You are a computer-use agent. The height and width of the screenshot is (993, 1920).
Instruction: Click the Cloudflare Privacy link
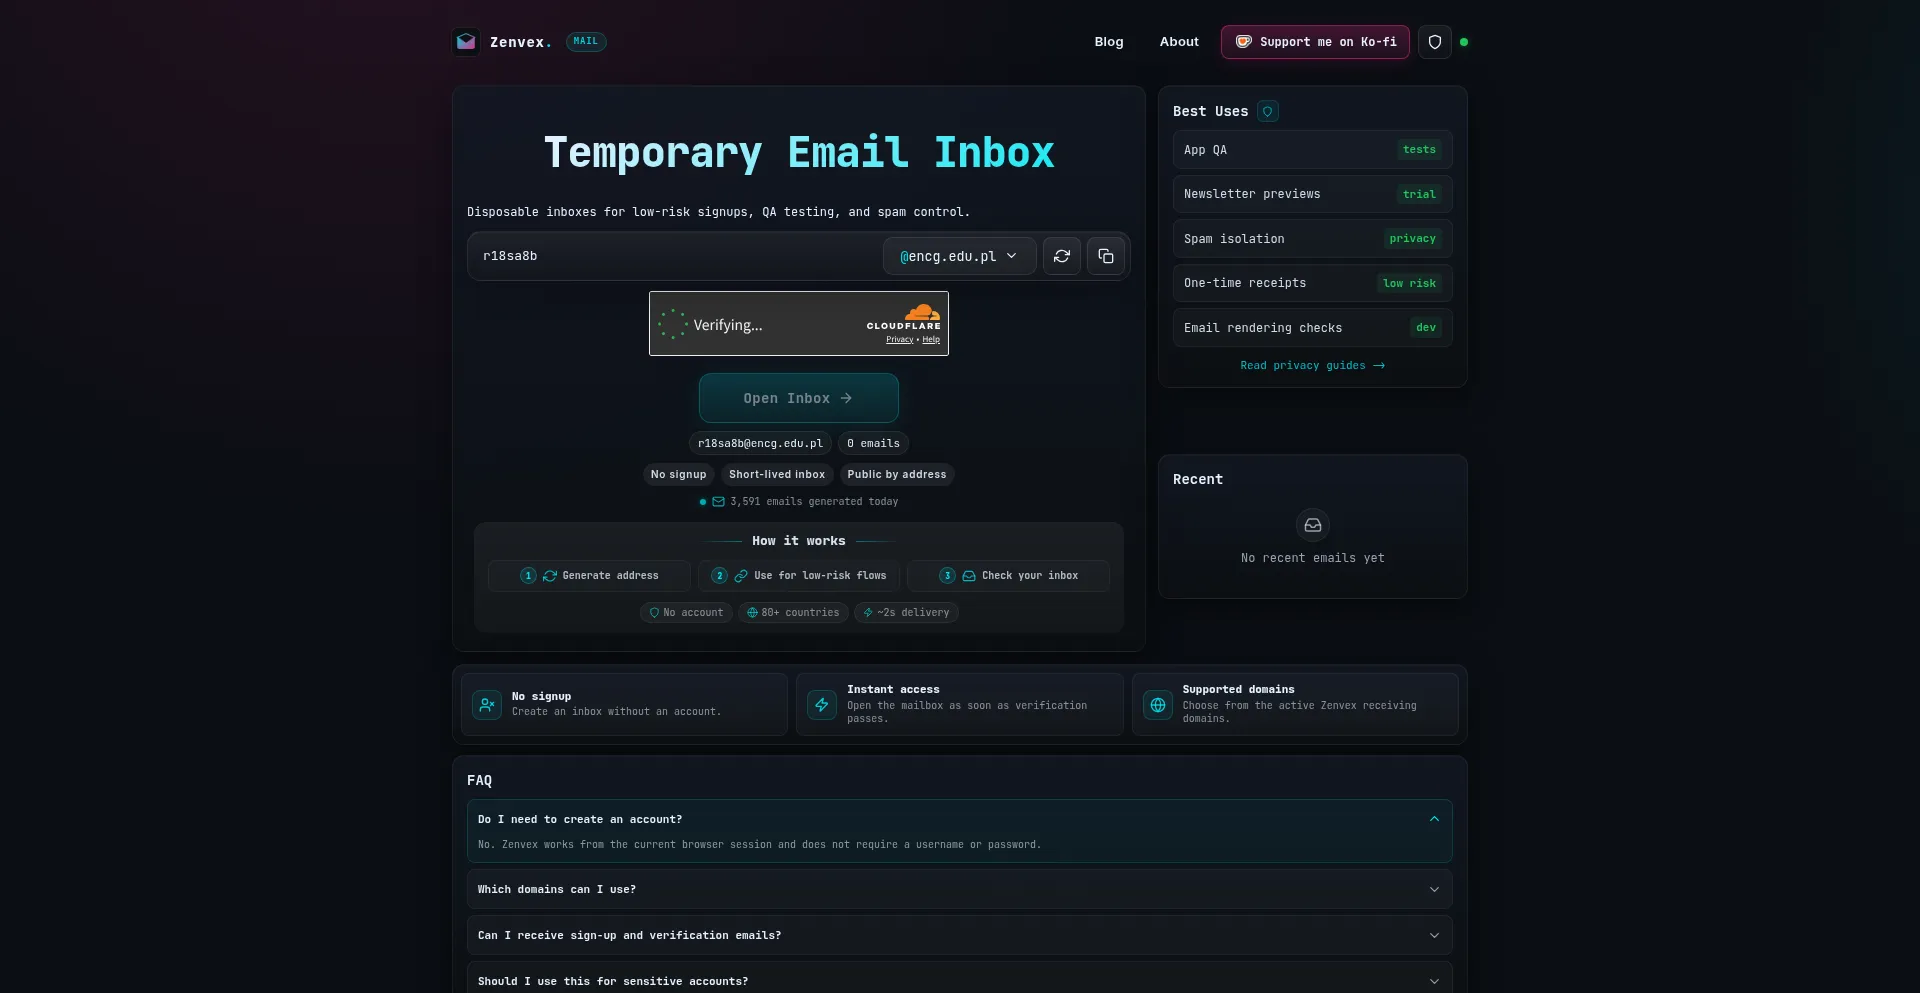pyautogui.click(x=899, y=340)
